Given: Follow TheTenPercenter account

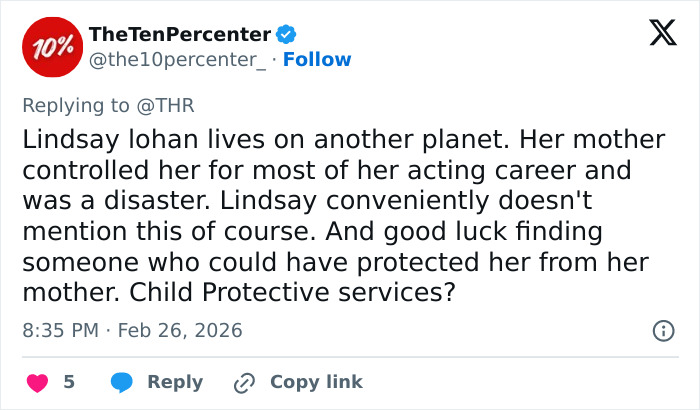Looking at the screenshot, I should click(317, 59).
